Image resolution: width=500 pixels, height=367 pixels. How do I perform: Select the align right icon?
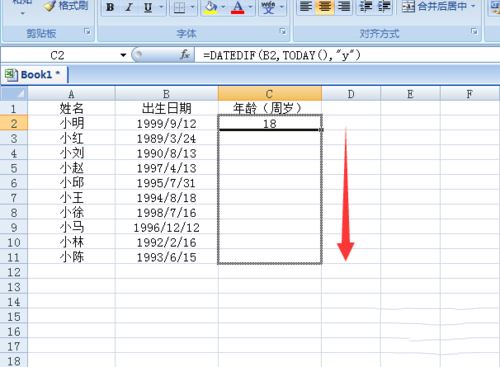pyautogui.click(x=343, y=7)
